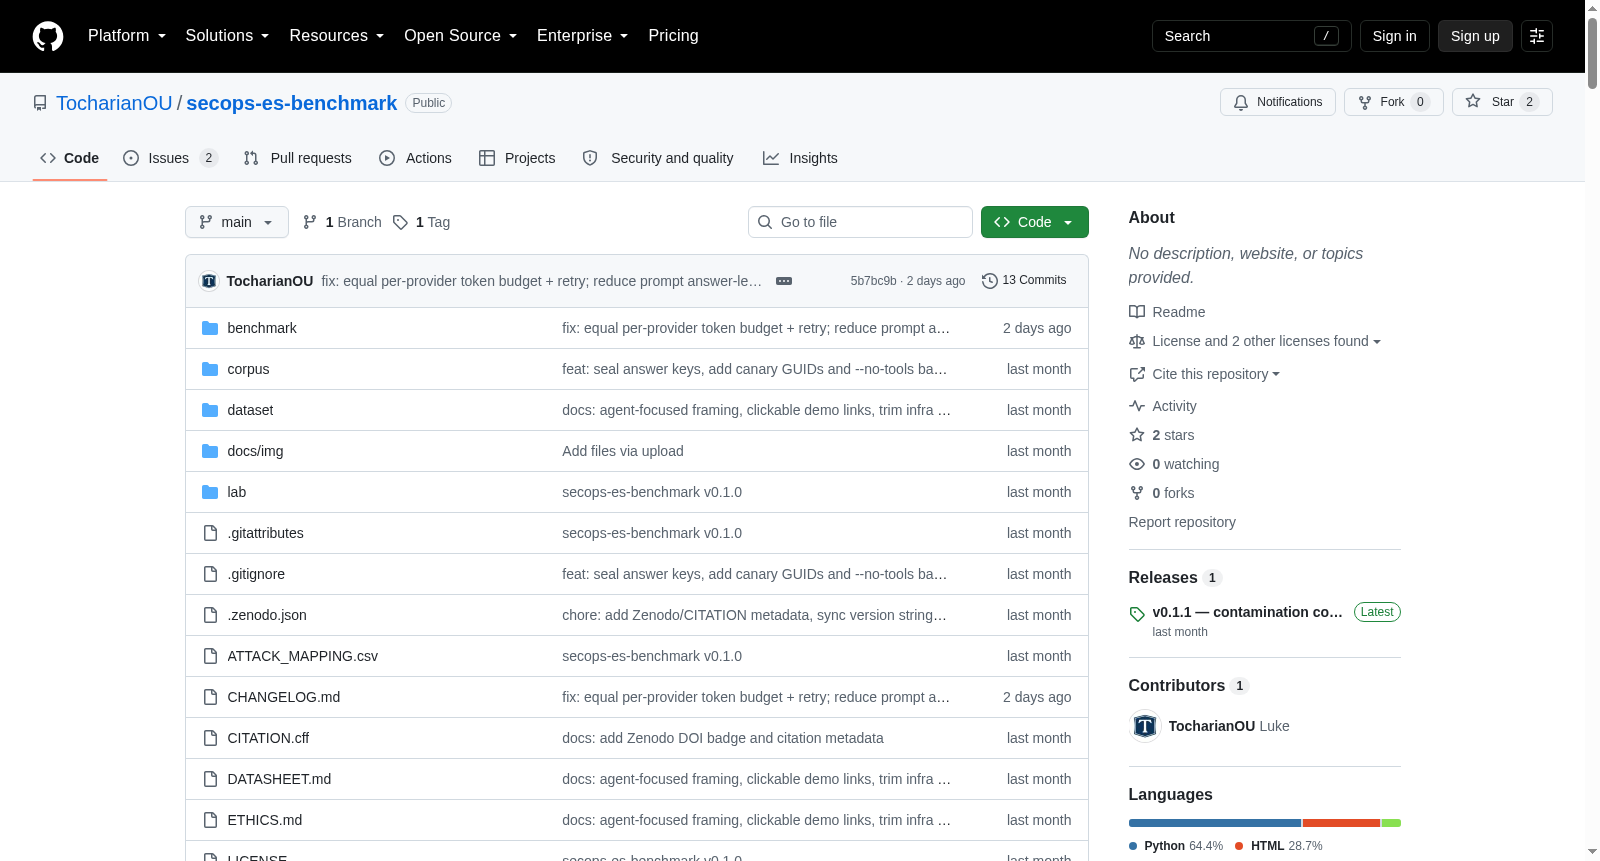
Task: Expand the Enterprise menu
Action: [582, 36]
